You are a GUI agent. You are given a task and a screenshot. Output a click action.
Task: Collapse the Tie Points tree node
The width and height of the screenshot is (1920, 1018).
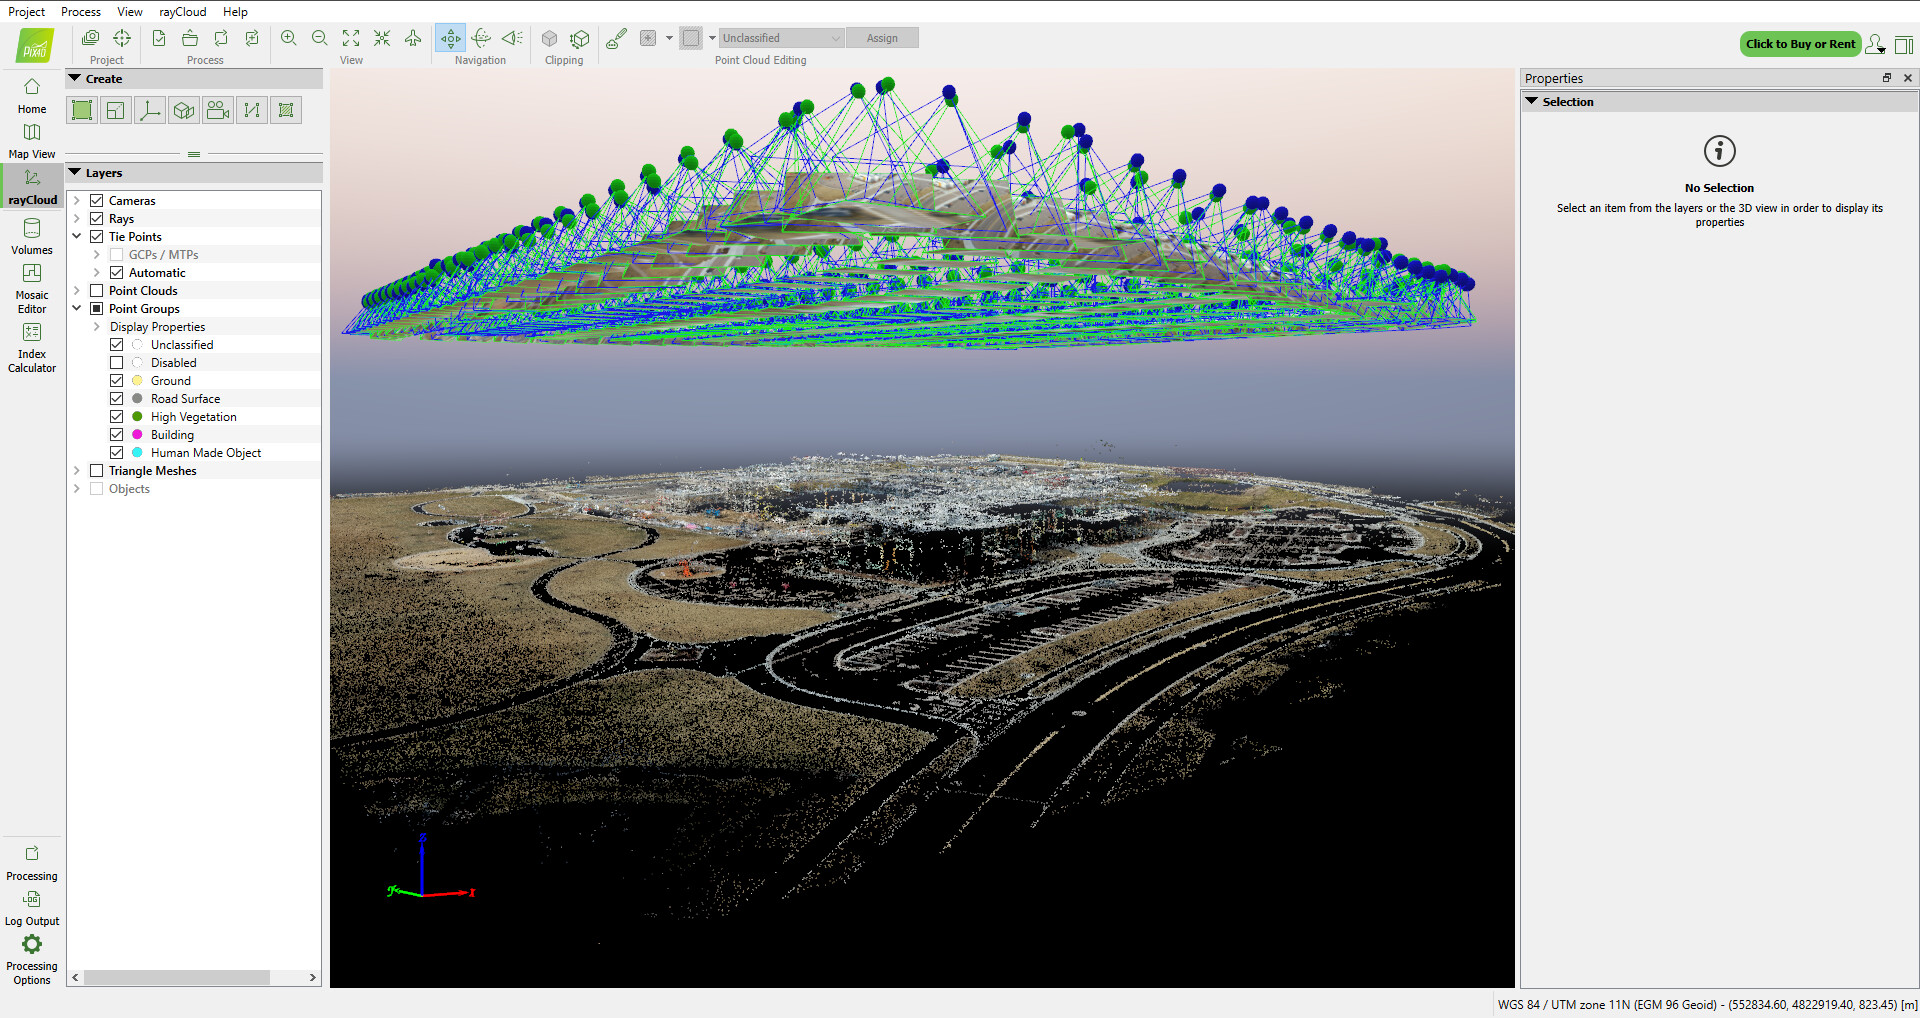point(77,237)
